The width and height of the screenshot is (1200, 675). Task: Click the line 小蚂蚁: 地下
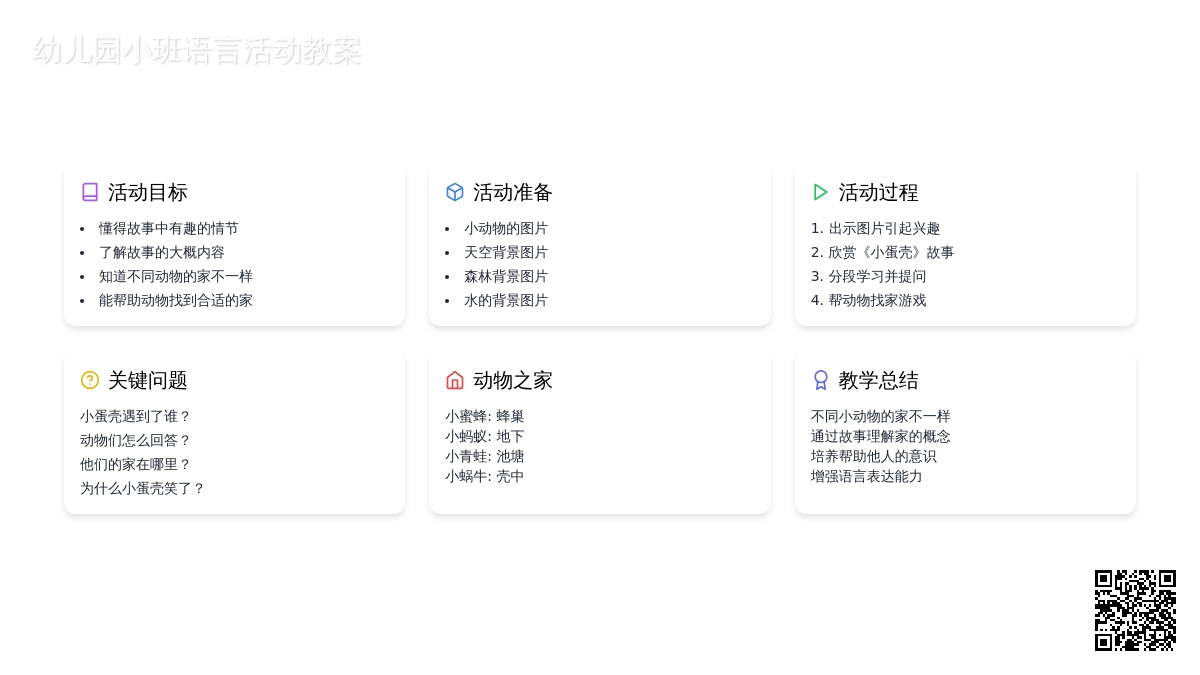click(x=485, y=436)
